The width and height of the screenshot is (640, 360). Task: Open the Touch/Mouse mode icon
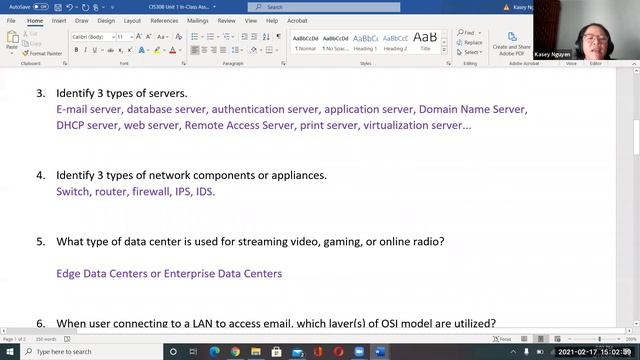96,7
